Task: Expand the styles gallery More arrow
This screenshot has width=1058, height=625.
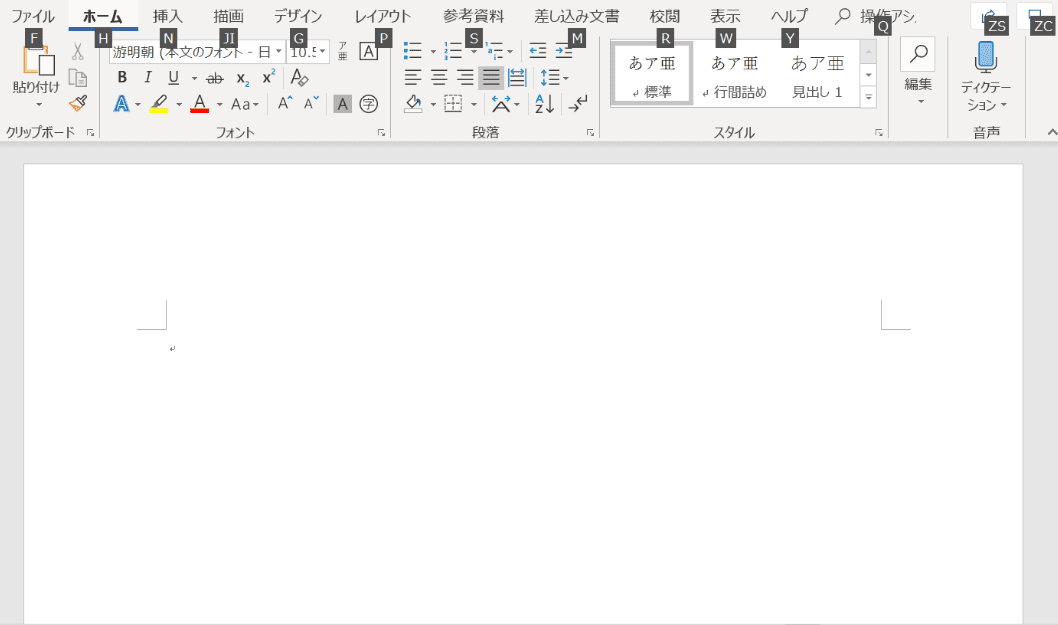Action: tap(868, 97)
